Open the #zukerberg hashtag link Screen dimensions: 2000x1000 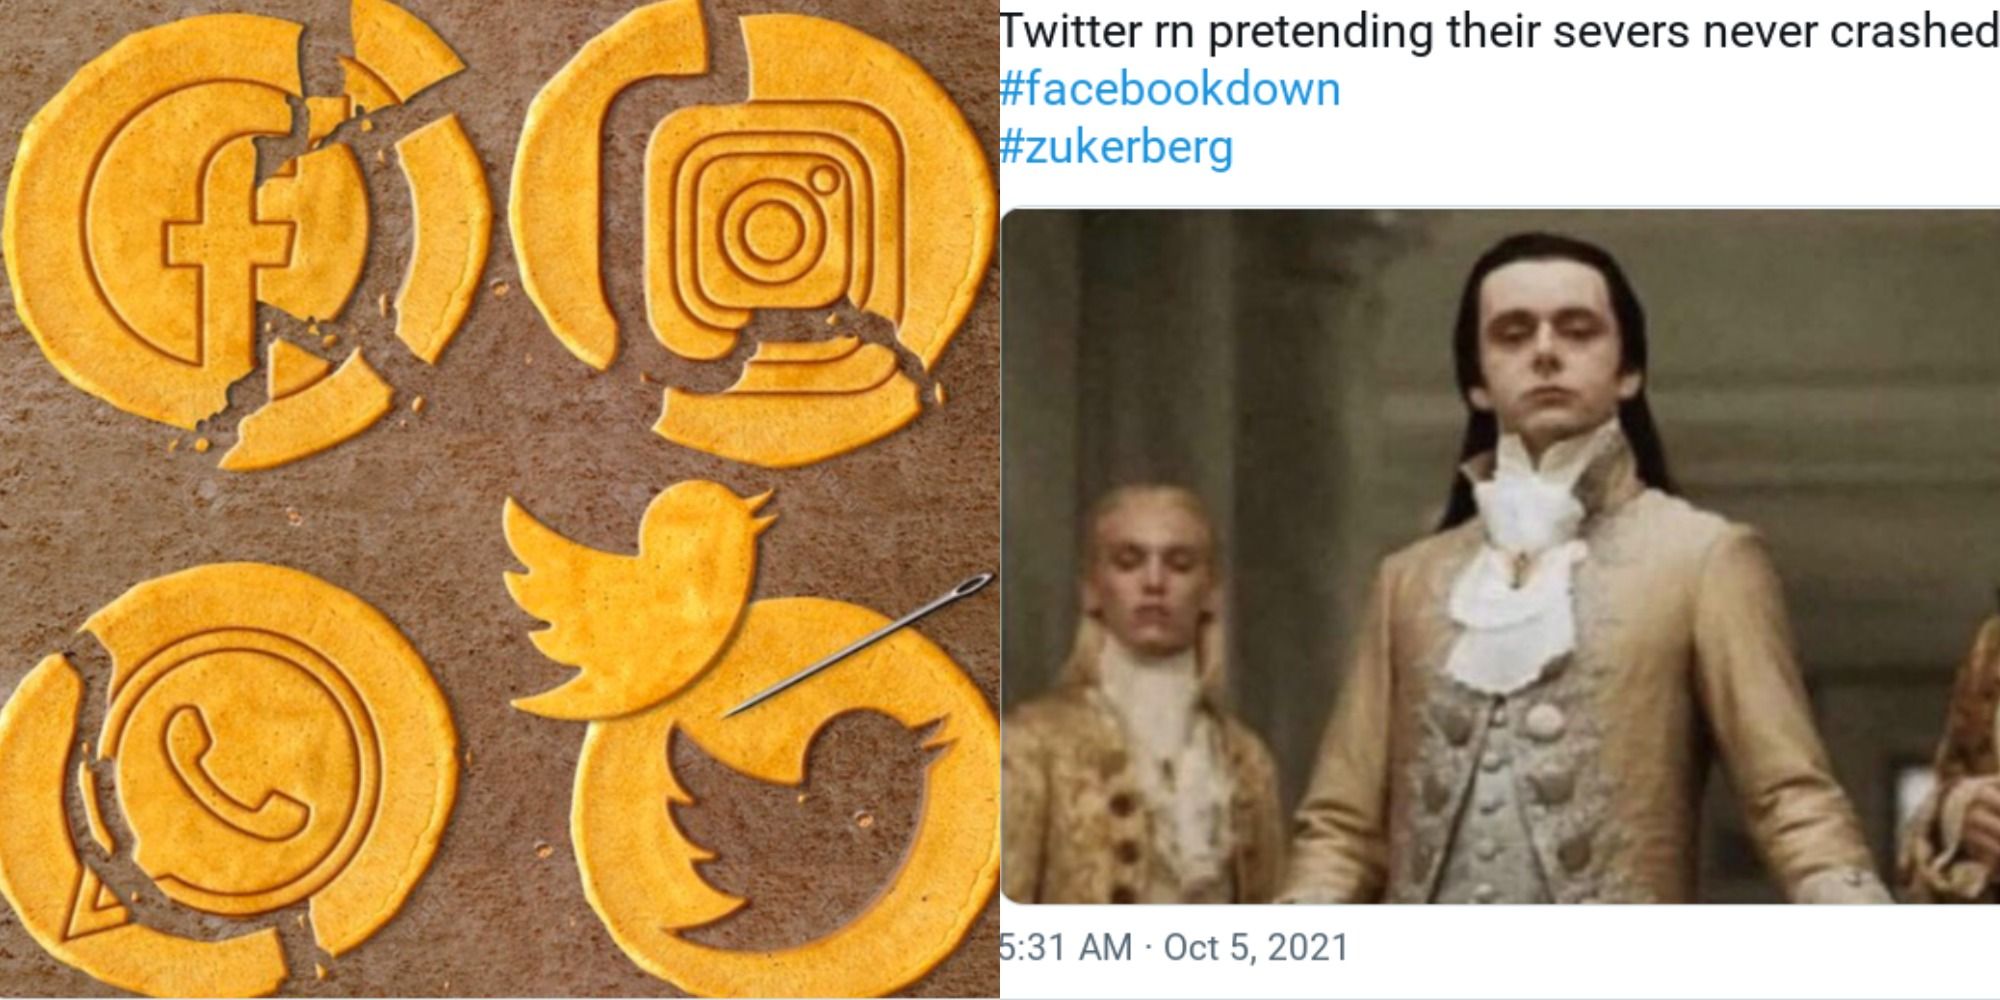[x=1116, y=148]
